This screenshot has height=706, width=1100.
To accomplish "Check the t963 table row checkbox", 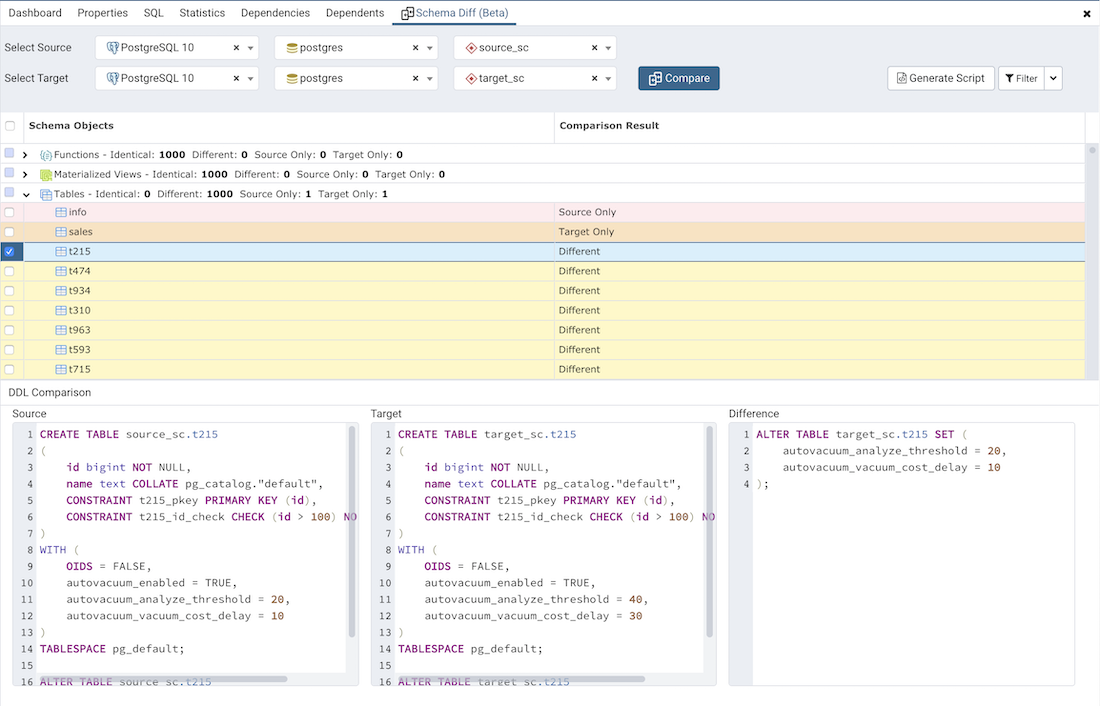I will [9, 330].
